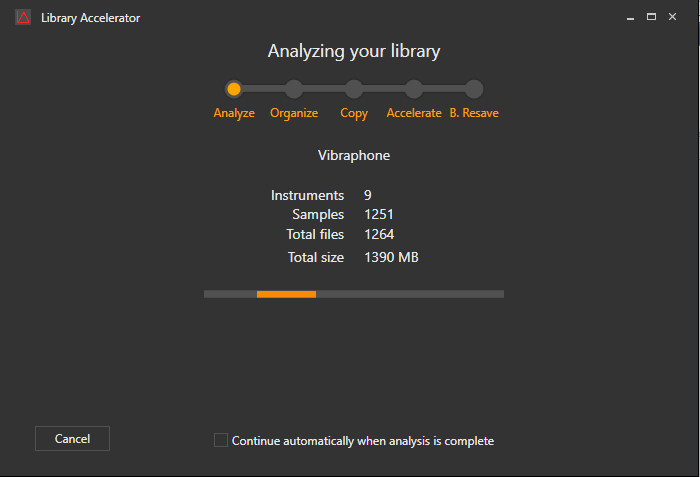Click the Total size label

pyautogui.click(x=316, y=257)
